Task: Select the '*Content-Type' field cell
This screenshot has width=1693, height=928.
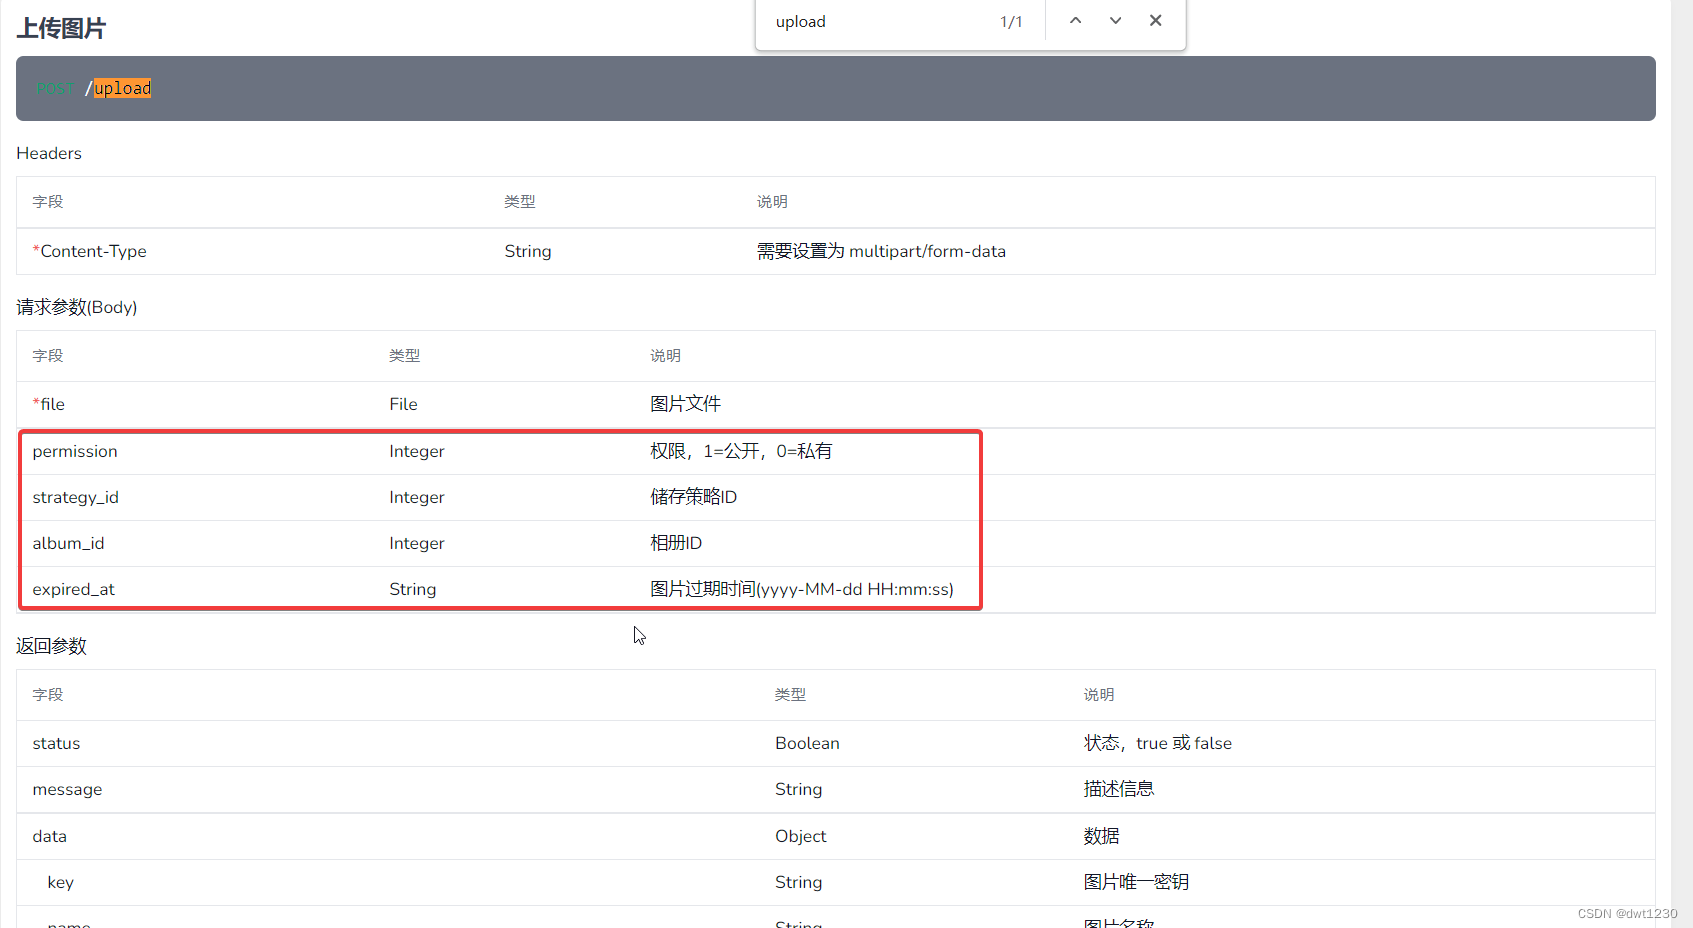Action: (90, 251)
